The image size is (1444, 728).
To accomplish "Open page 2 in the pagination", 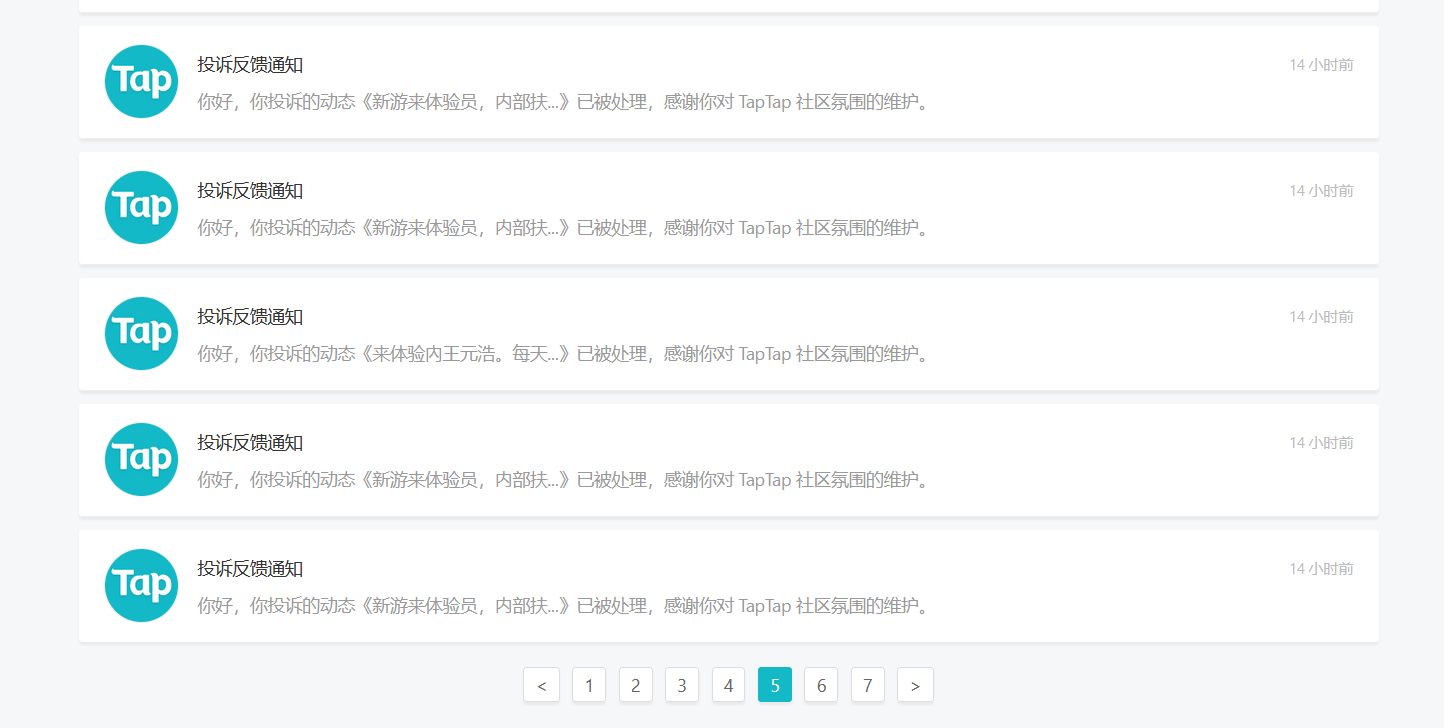I will (x=635, y=685).
